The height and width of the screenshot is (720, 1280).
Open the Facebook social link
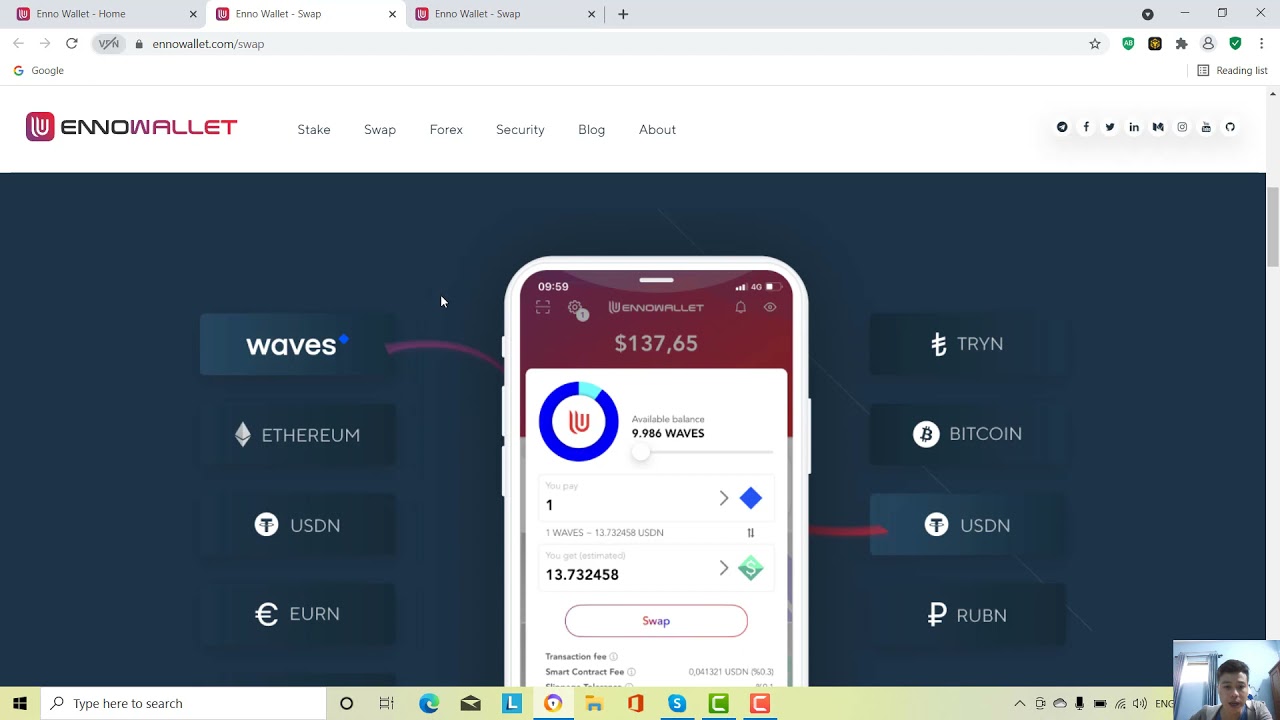point(1086,127)
